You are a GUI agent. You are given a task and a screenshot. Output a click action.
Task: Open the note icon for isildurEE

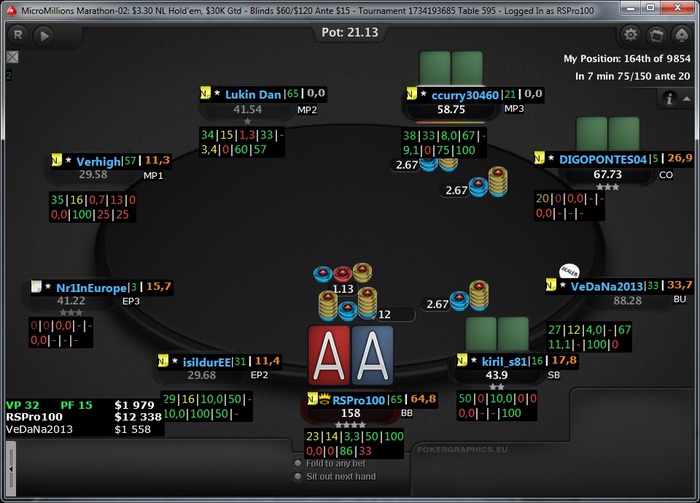click(163, 360)
